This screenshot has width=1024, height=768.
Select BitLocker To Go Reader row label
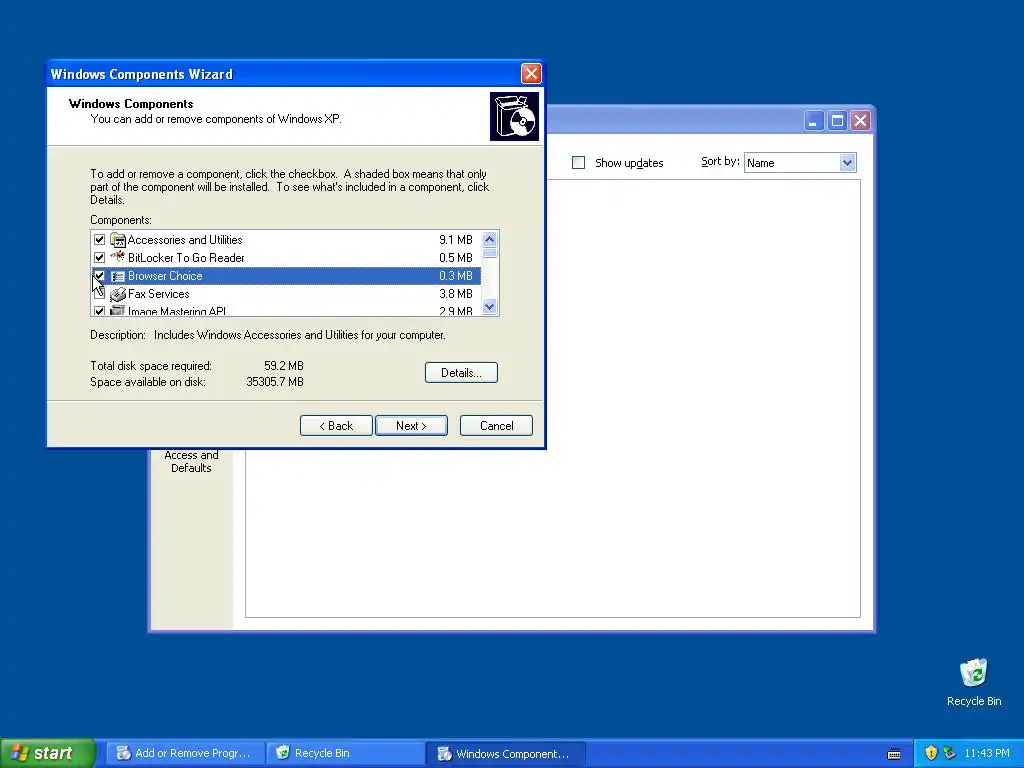pyautogui.click(x=186, y=258)
